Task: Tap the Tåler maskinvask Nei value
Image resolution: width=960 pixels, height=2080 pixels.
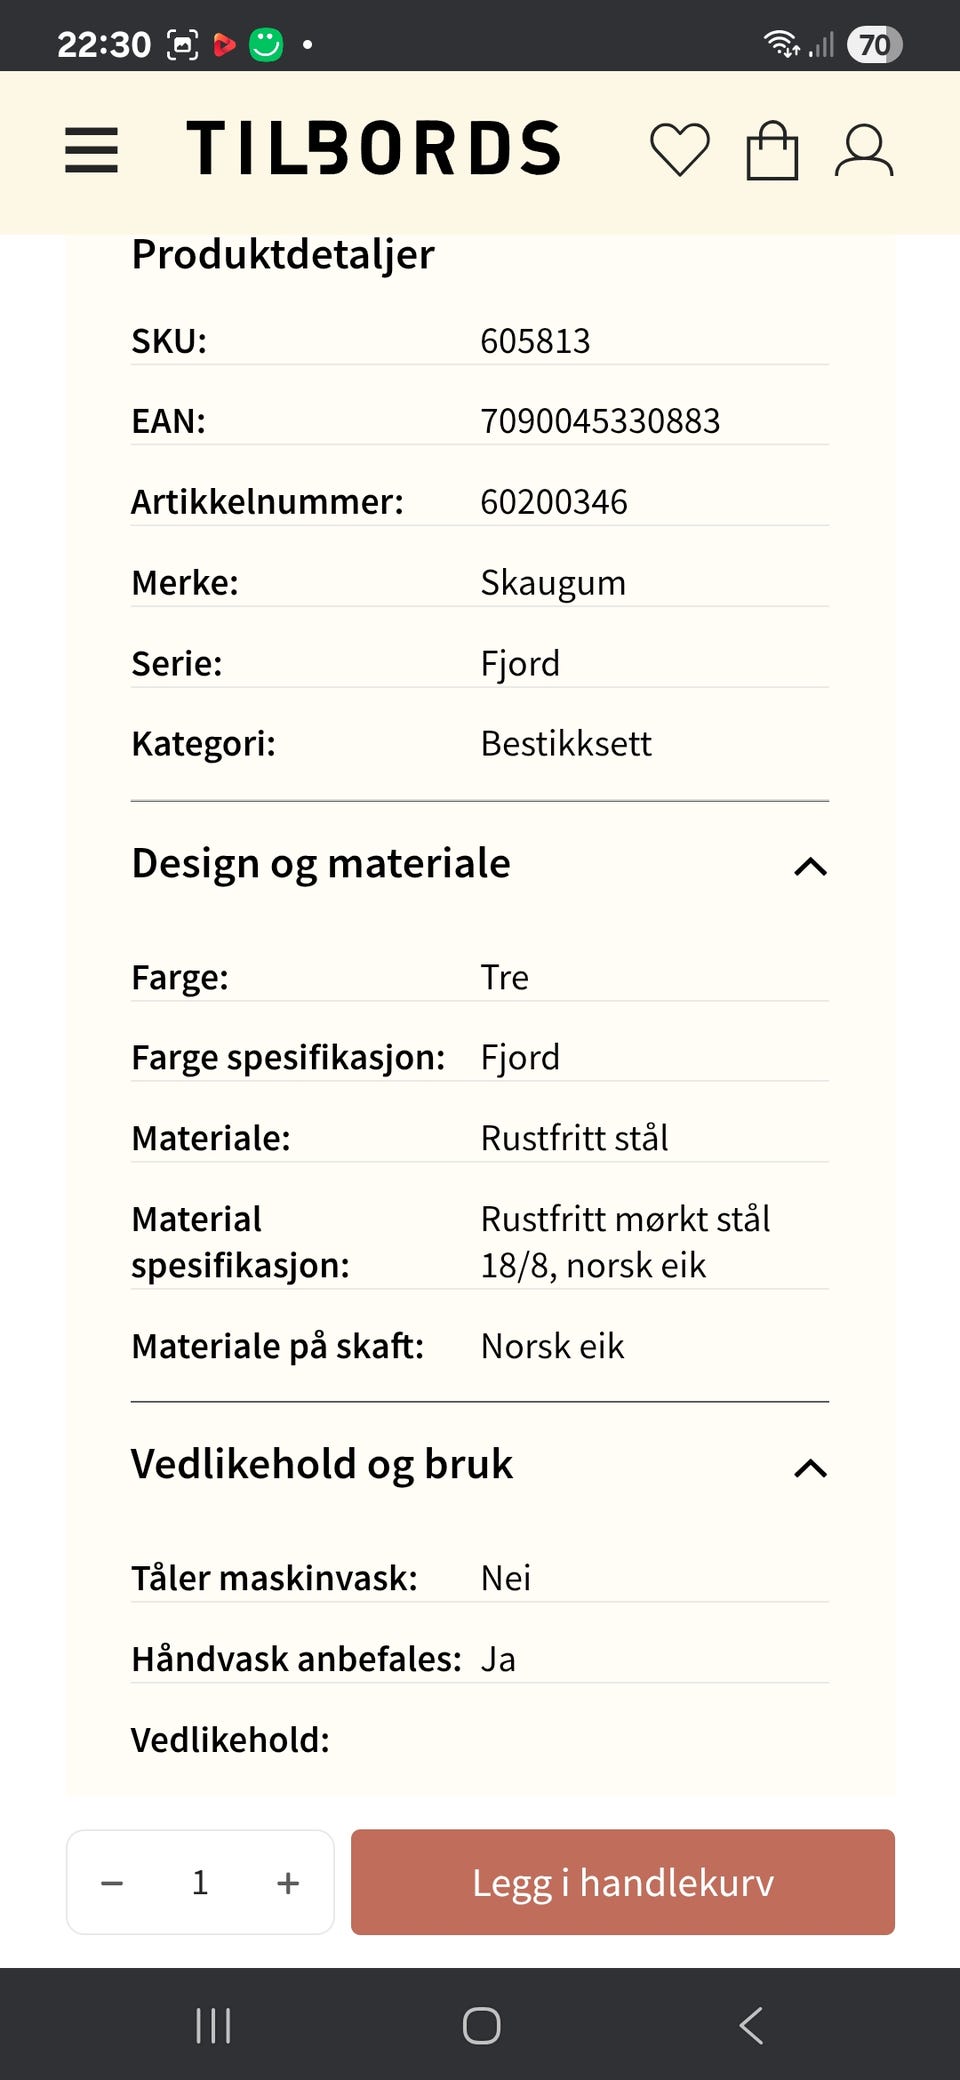Action: point(505,1577)
